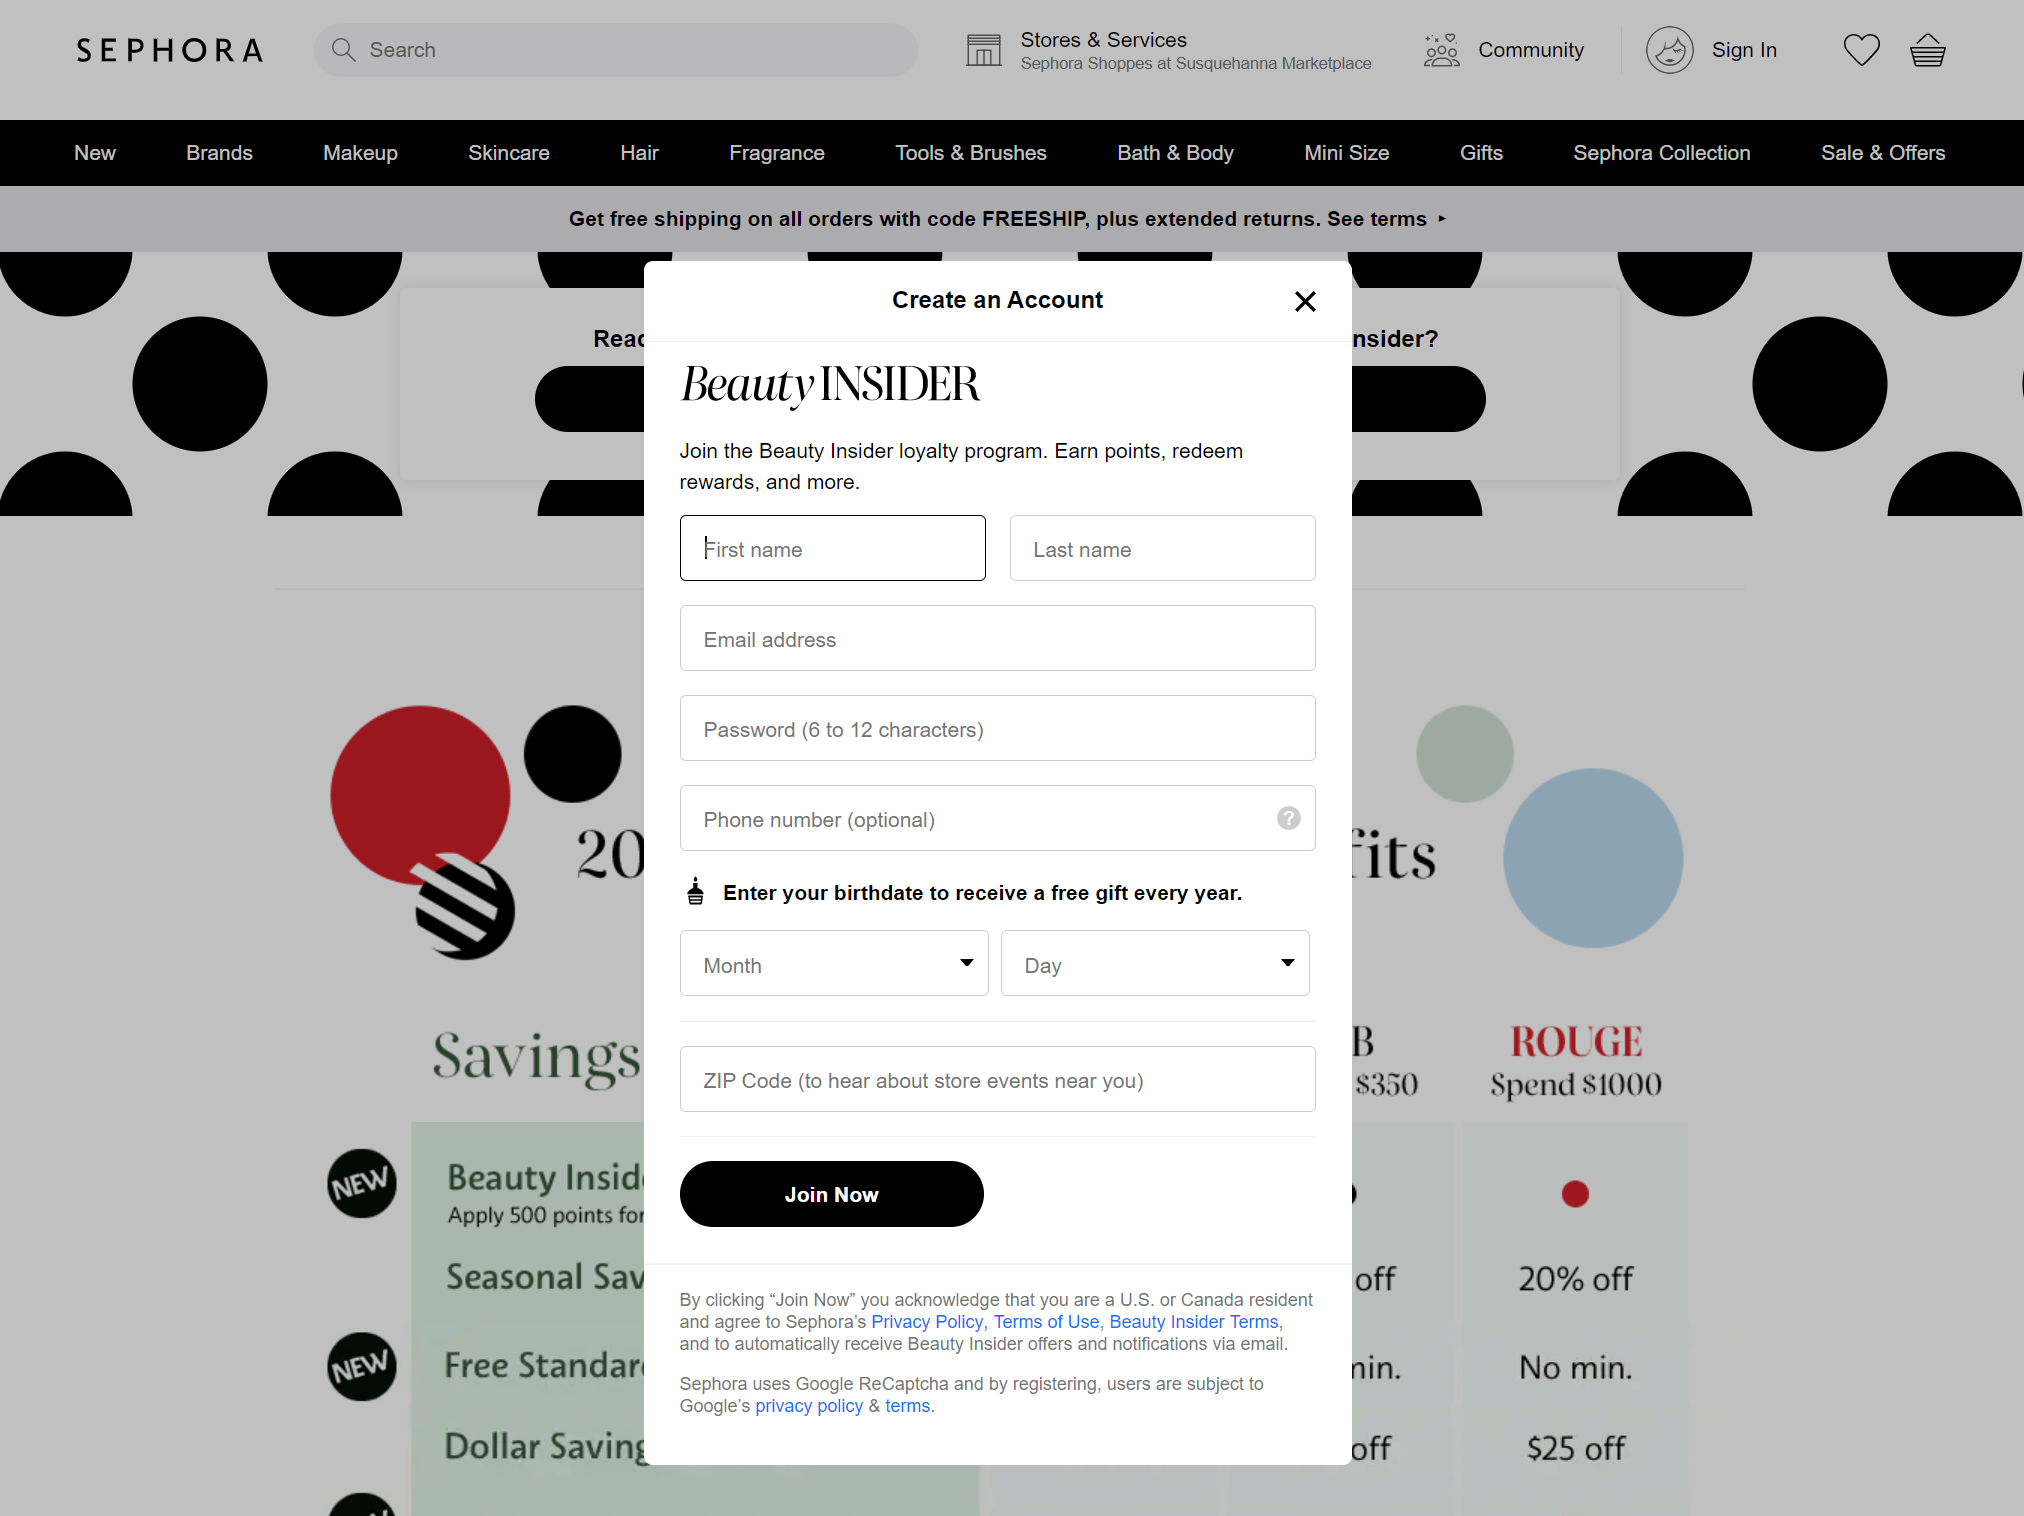Click the Wishlist heart icon
The height and width of the screenshot is (1516, 2024).
tap(1862, 49)
